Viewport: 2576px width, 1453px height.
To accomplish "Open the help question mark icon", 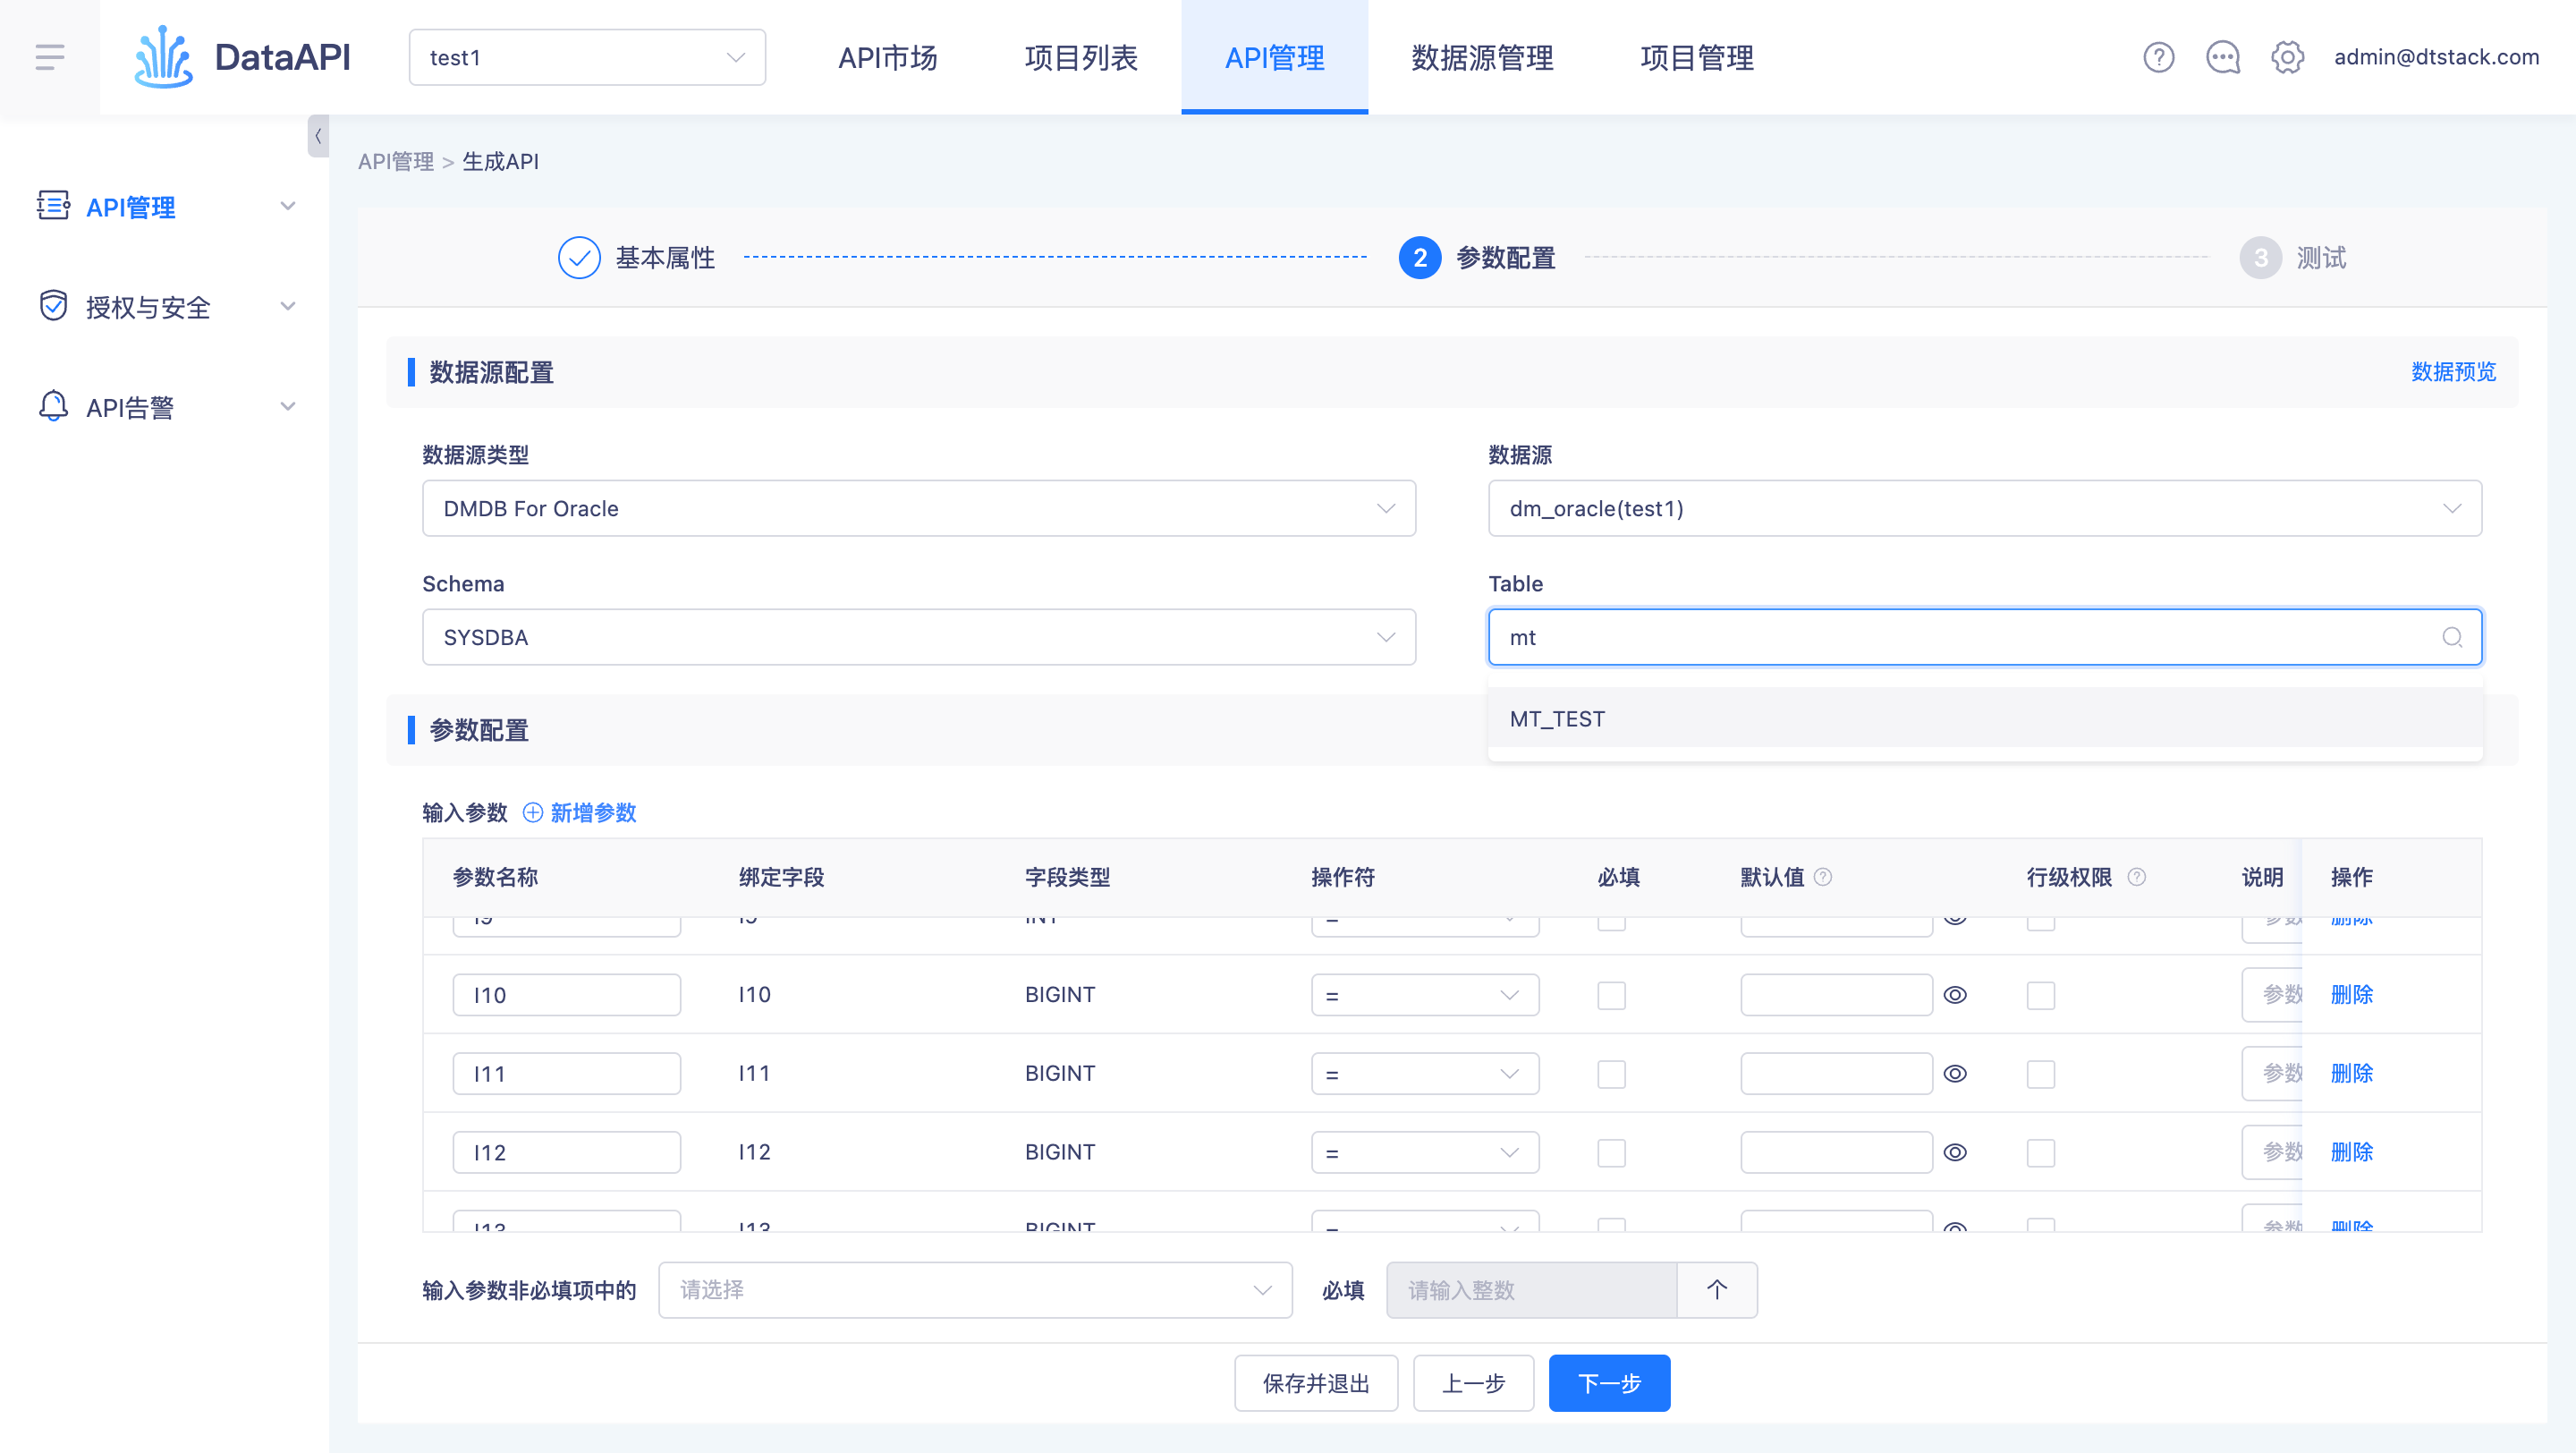I will pos(2158,57).
